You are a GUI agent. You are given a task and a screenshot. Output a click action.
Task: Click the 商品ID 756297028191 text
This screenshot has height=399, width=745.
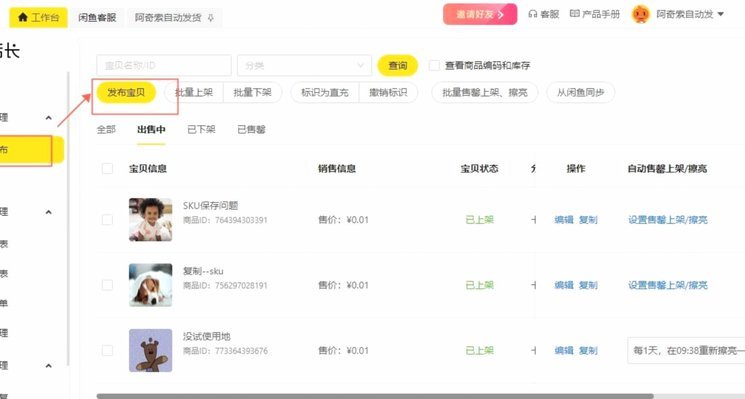click(x=225, y=286)
